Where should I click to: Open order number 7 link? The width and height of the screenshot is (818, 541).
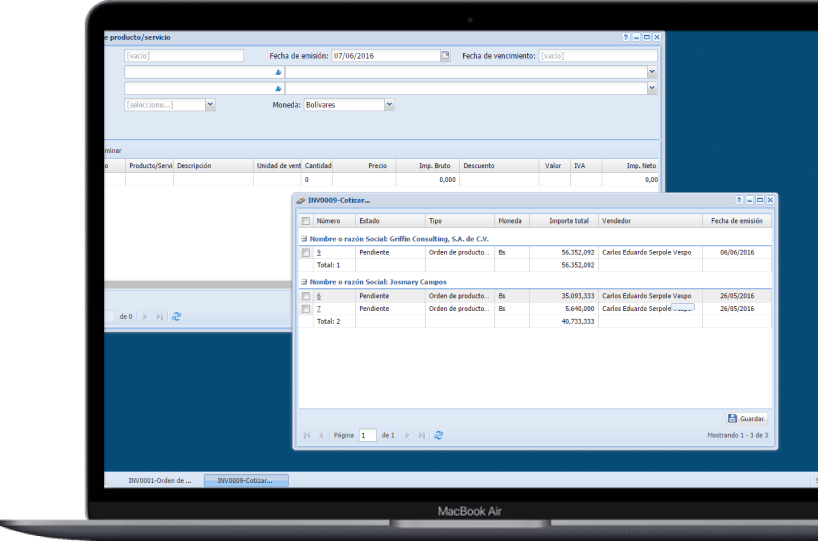pos(319,309)
